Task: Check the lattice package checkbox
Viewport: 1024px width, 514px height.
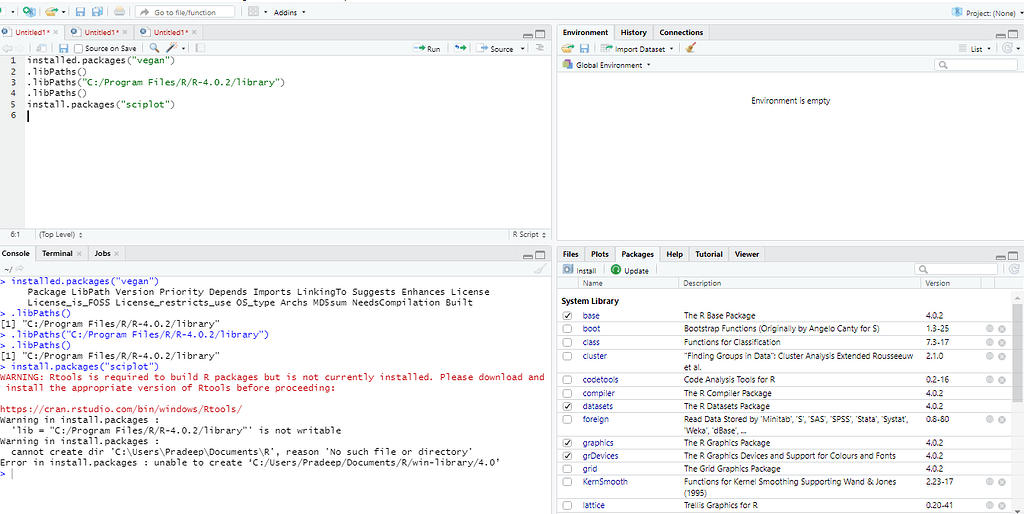Action: pyautogui.click(x=567, y=506)
